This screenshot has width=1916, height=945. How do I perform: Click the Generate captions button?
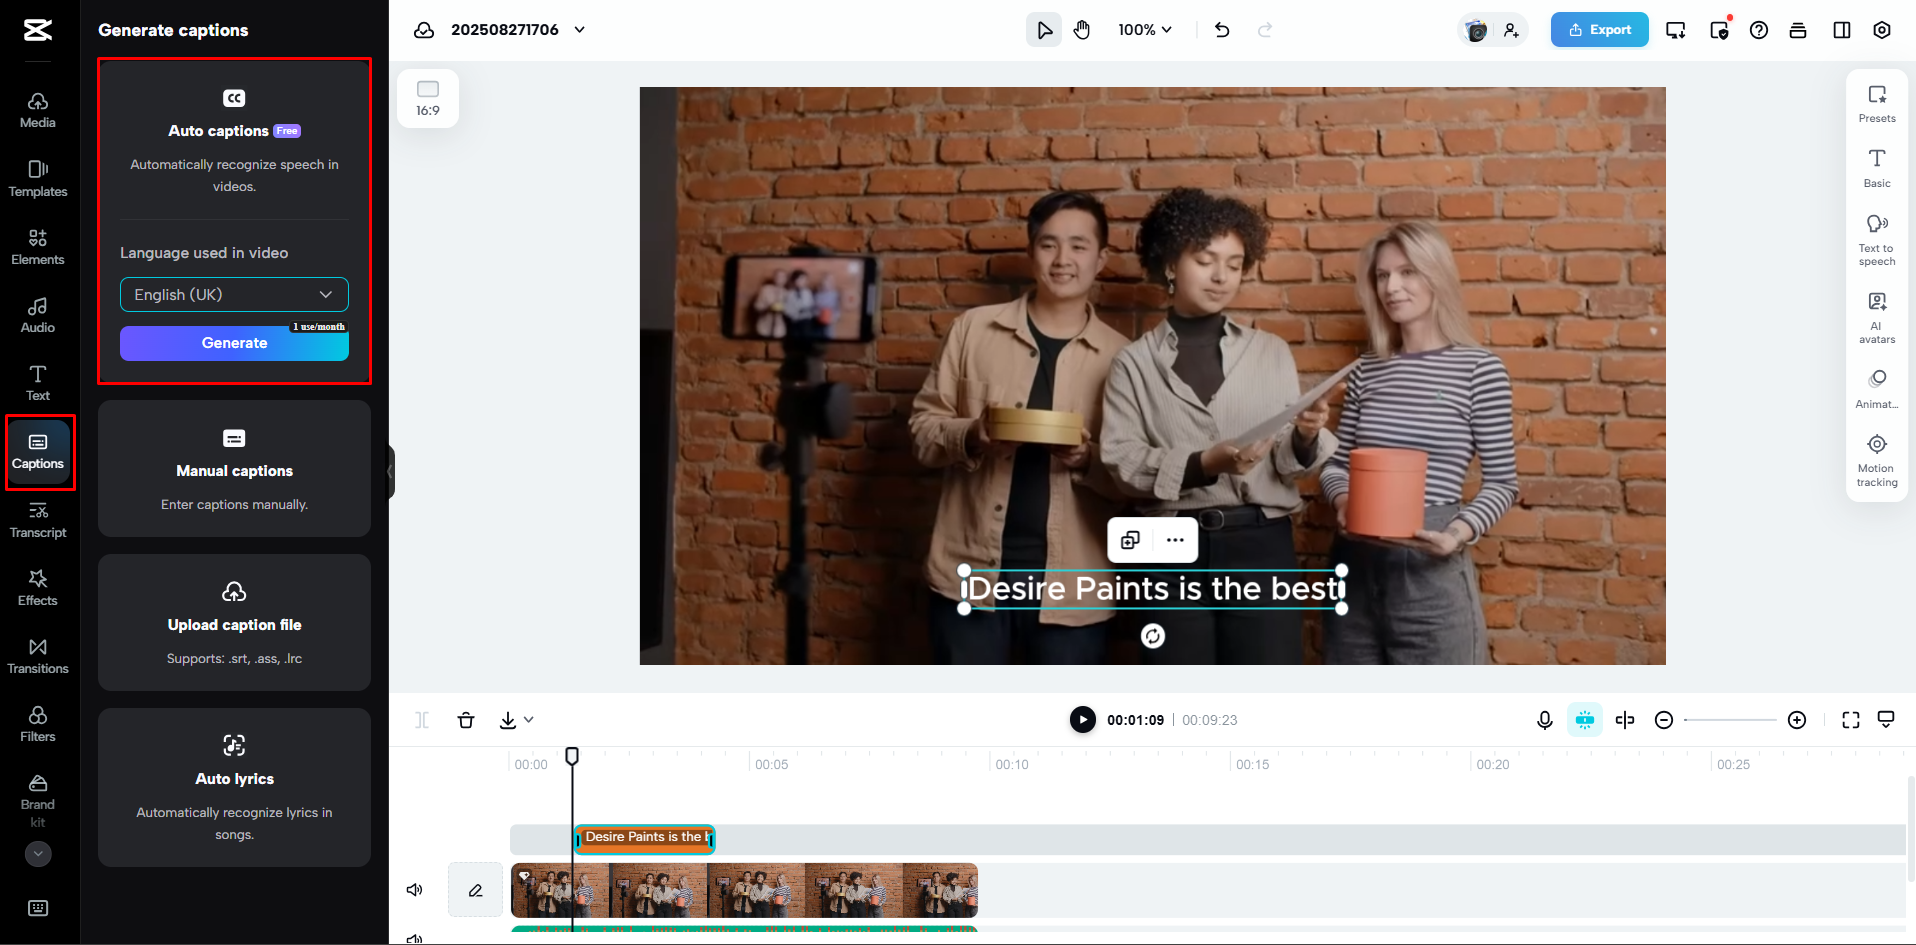point(233,343)
